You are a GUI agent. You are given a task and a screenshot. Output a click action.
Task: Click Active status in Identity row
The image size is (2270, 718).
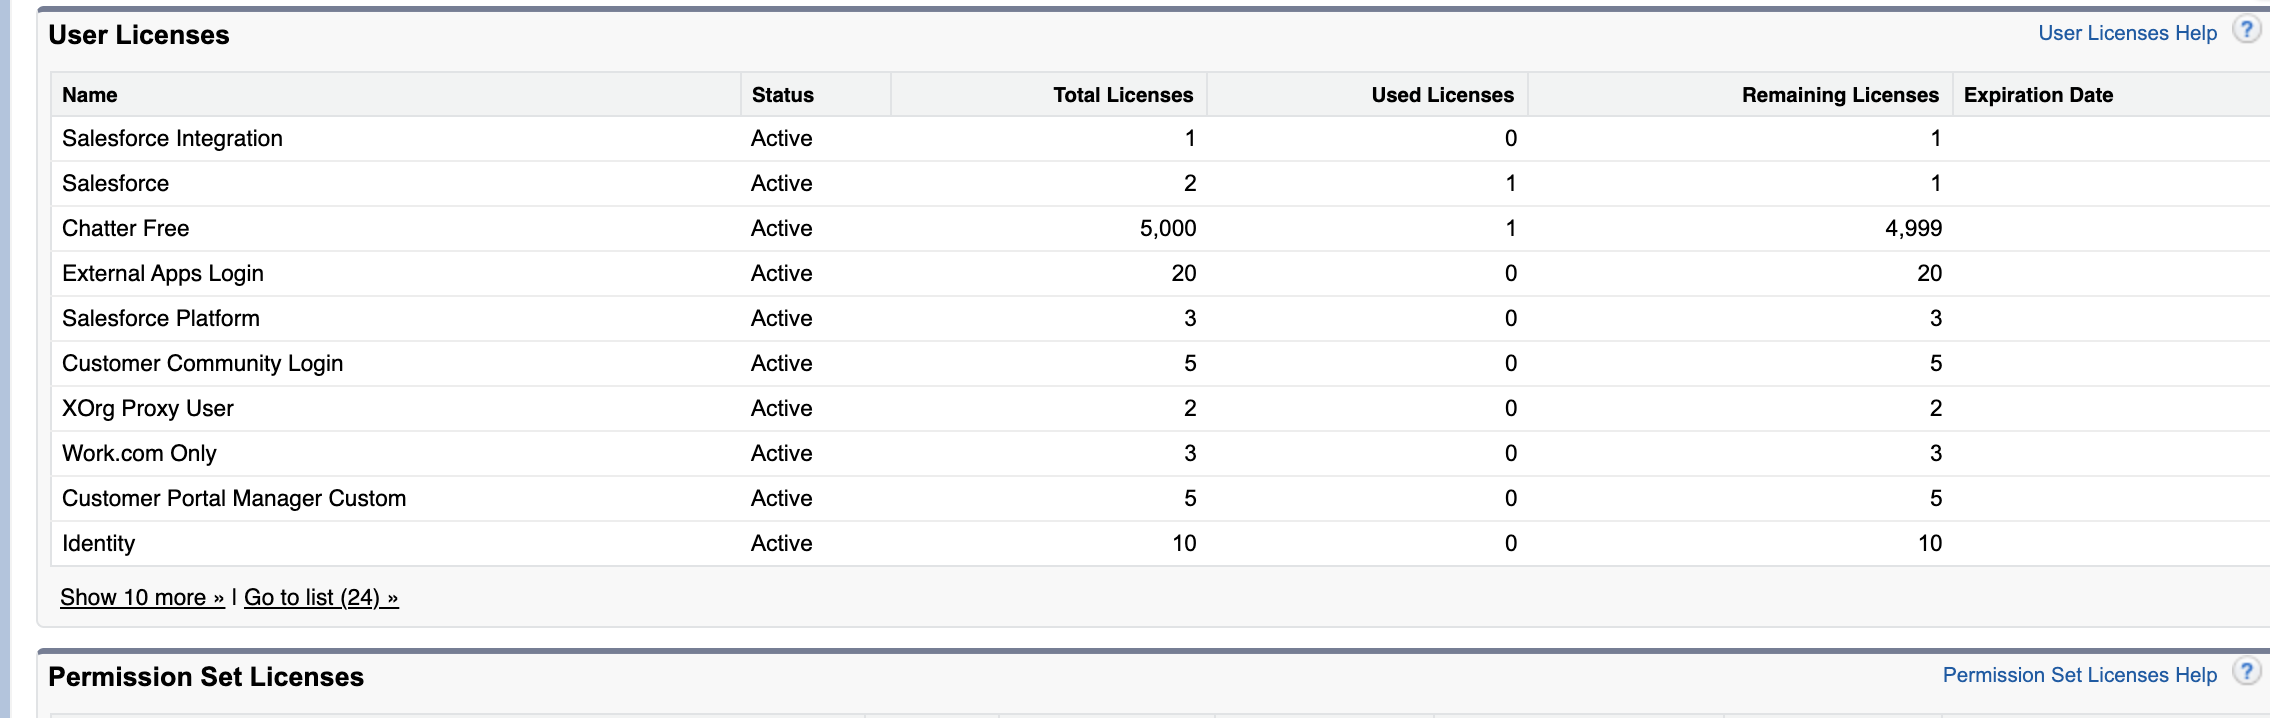pos(782,543)
